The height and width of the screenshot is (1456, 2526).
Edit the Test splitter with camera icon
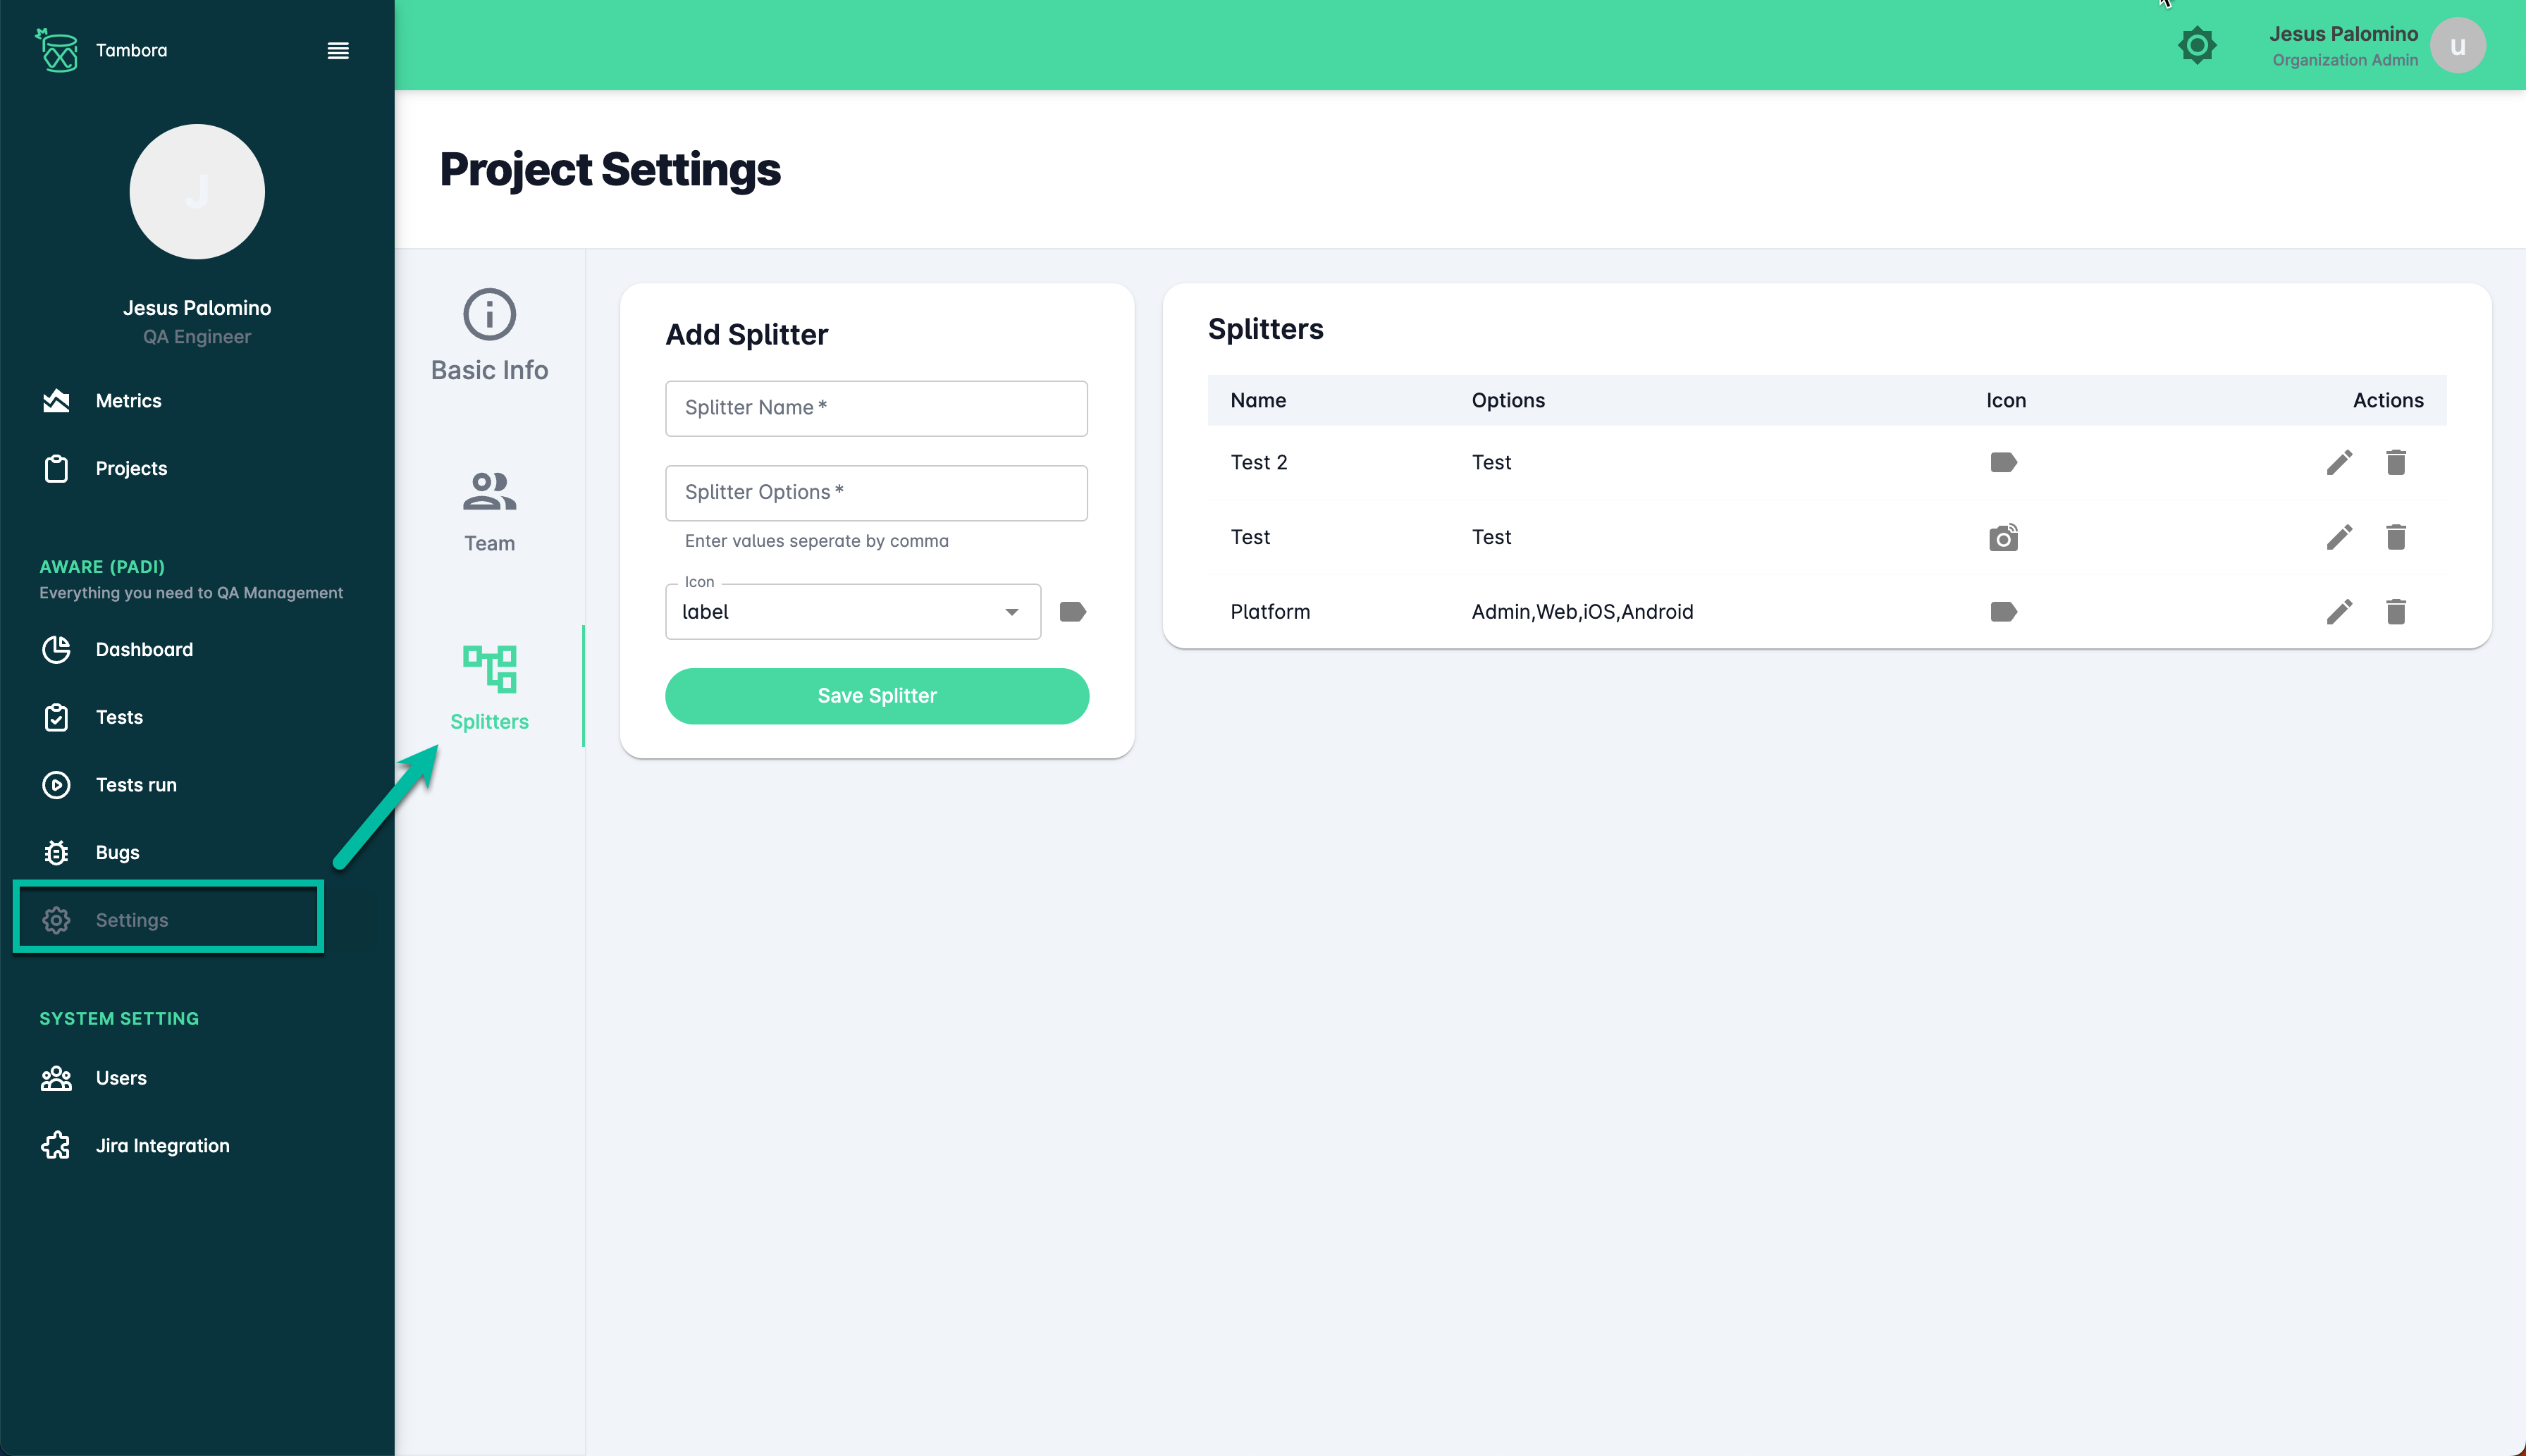tap(2339, 537)
